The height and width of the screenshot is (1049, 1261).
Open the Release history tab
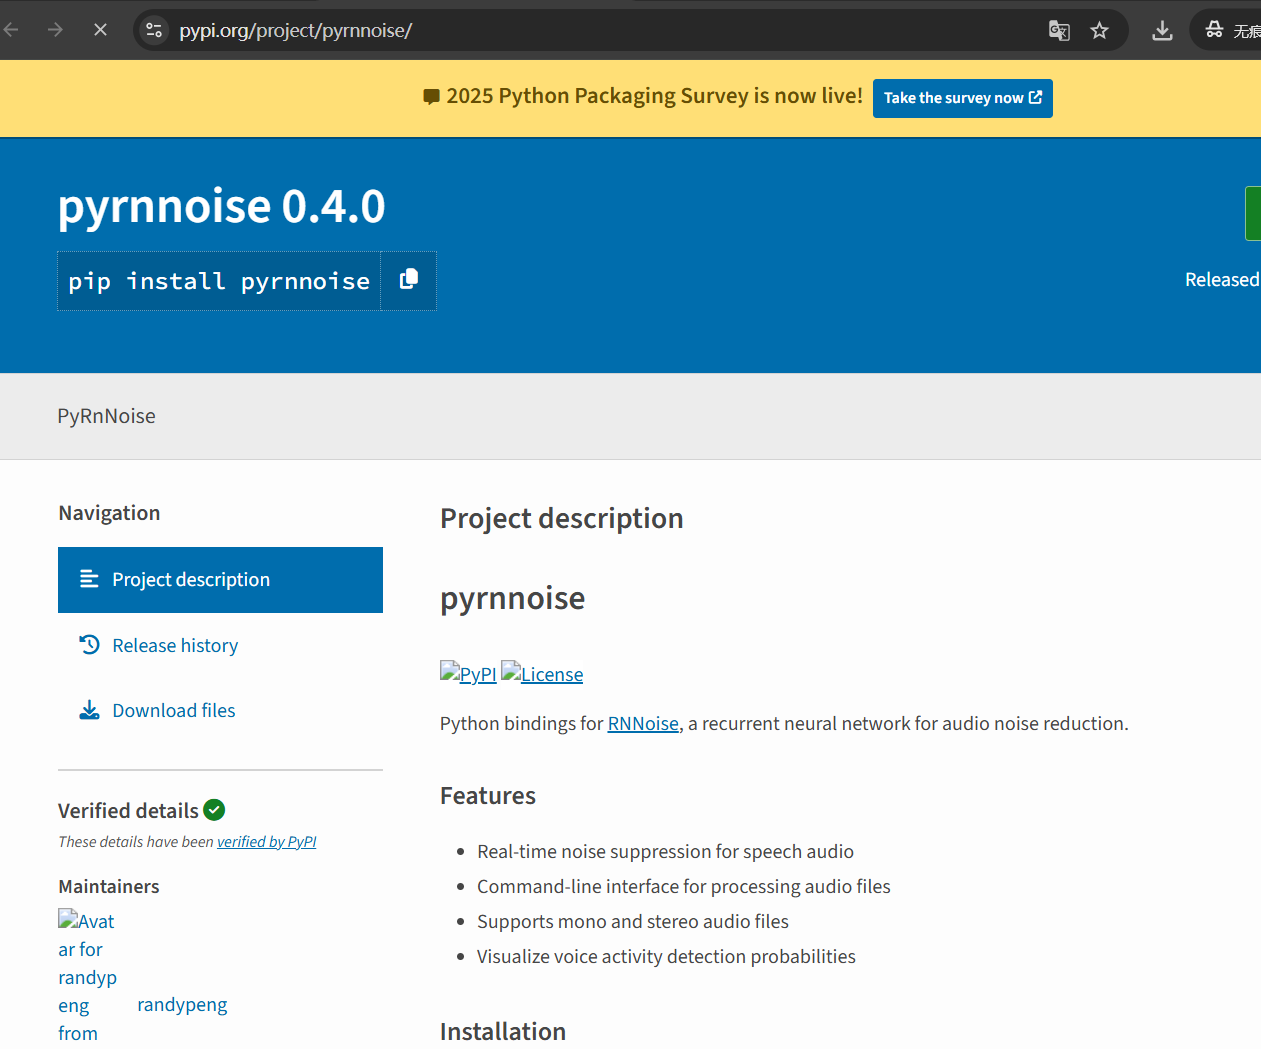tap(175, 646)
